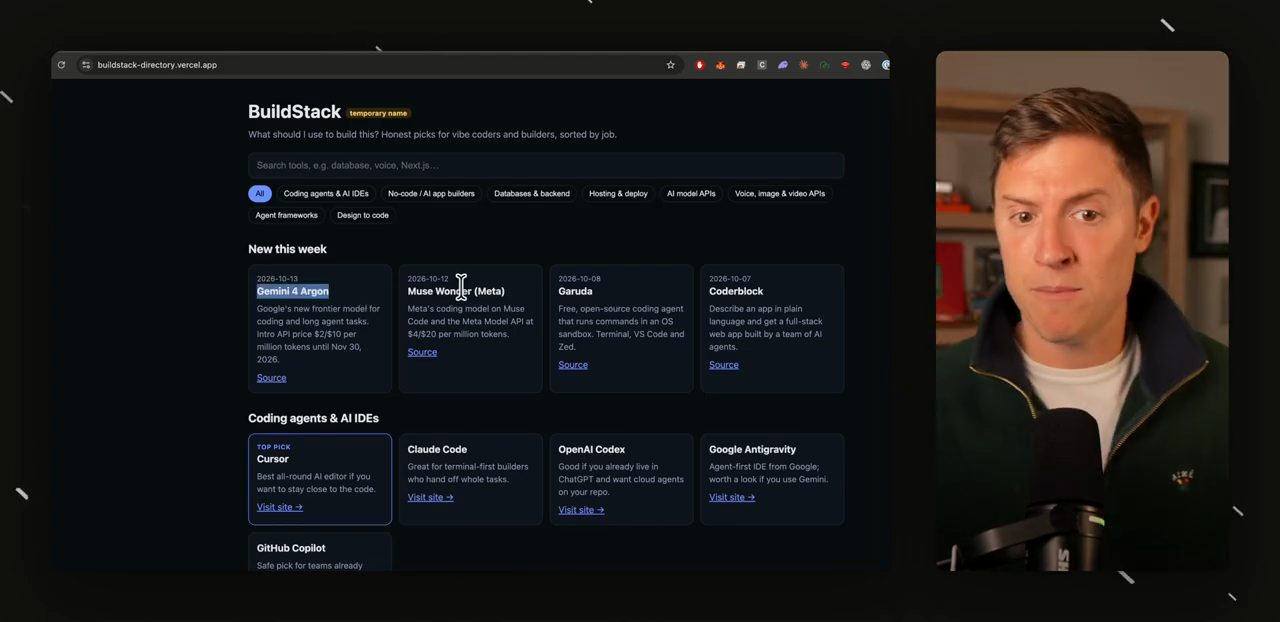The image size is (1280, 622).
Task: Click the date '2026-10-13' on Gemini card
Action: coord(277,279)
